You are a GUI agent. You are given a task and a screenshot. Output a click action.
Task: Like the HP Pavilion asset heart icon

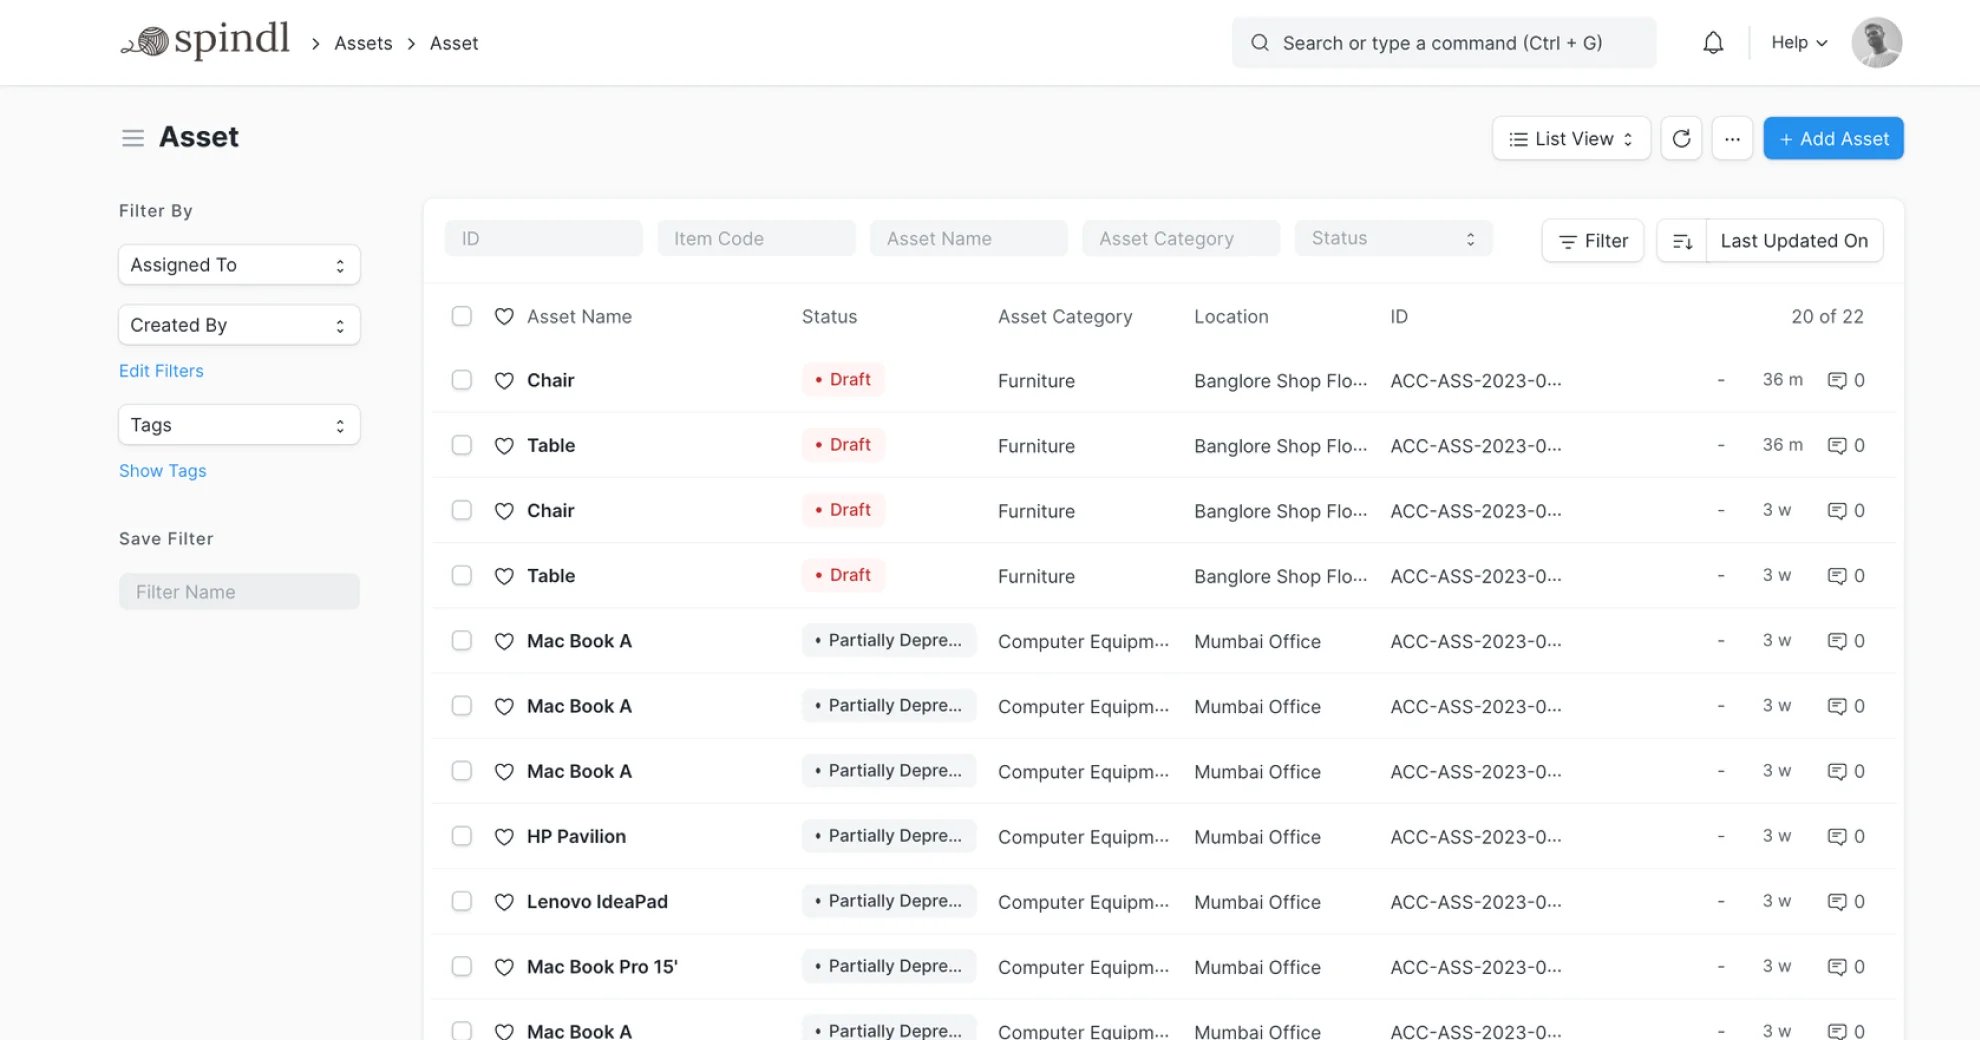point(504,837)
